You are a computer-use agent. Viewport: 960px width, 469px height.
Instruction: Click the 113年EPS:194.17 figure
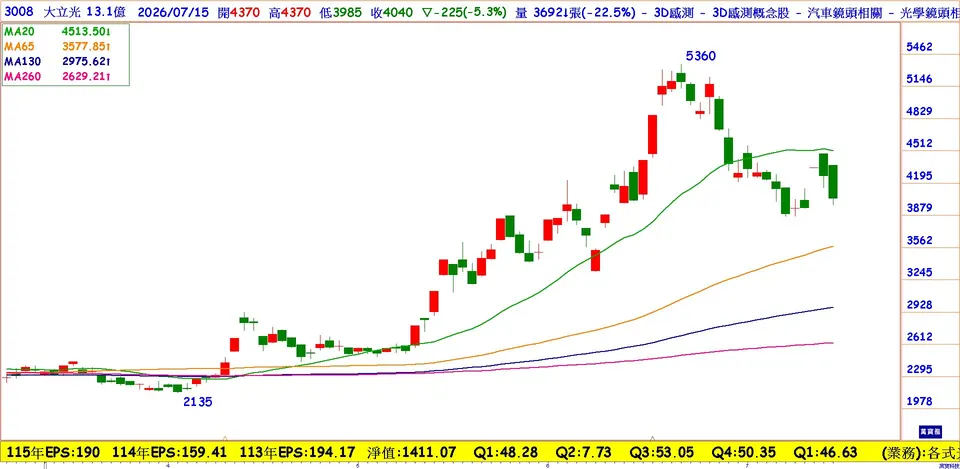tap(299, 452)
